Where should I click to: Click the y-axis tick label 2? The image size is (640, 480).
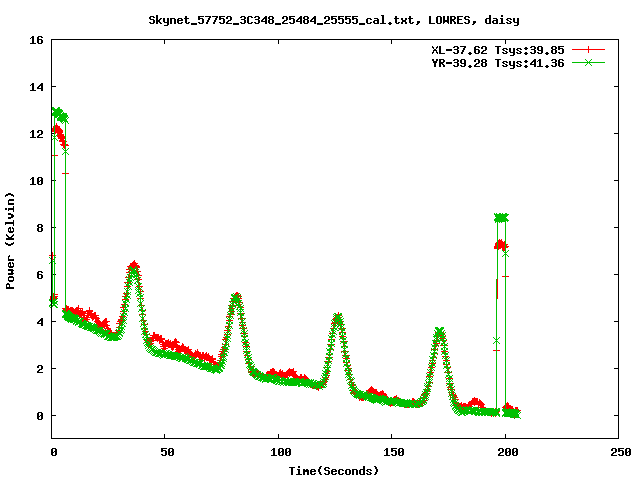(x=40, y=369)
